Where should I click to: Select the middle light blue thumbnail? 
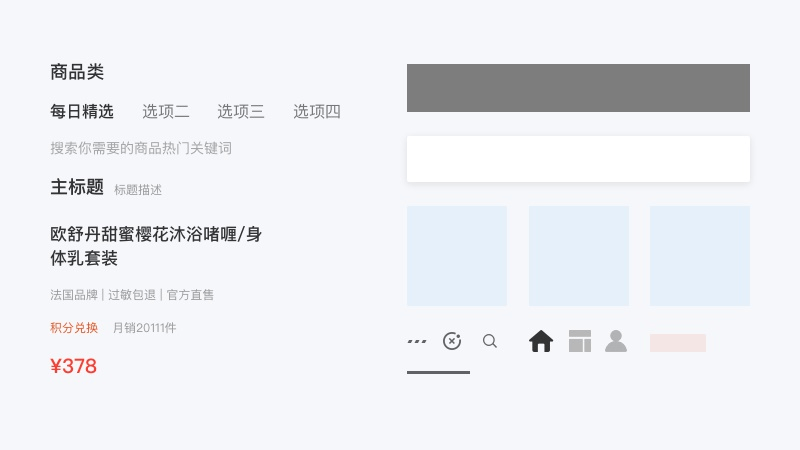click(579, 256)
